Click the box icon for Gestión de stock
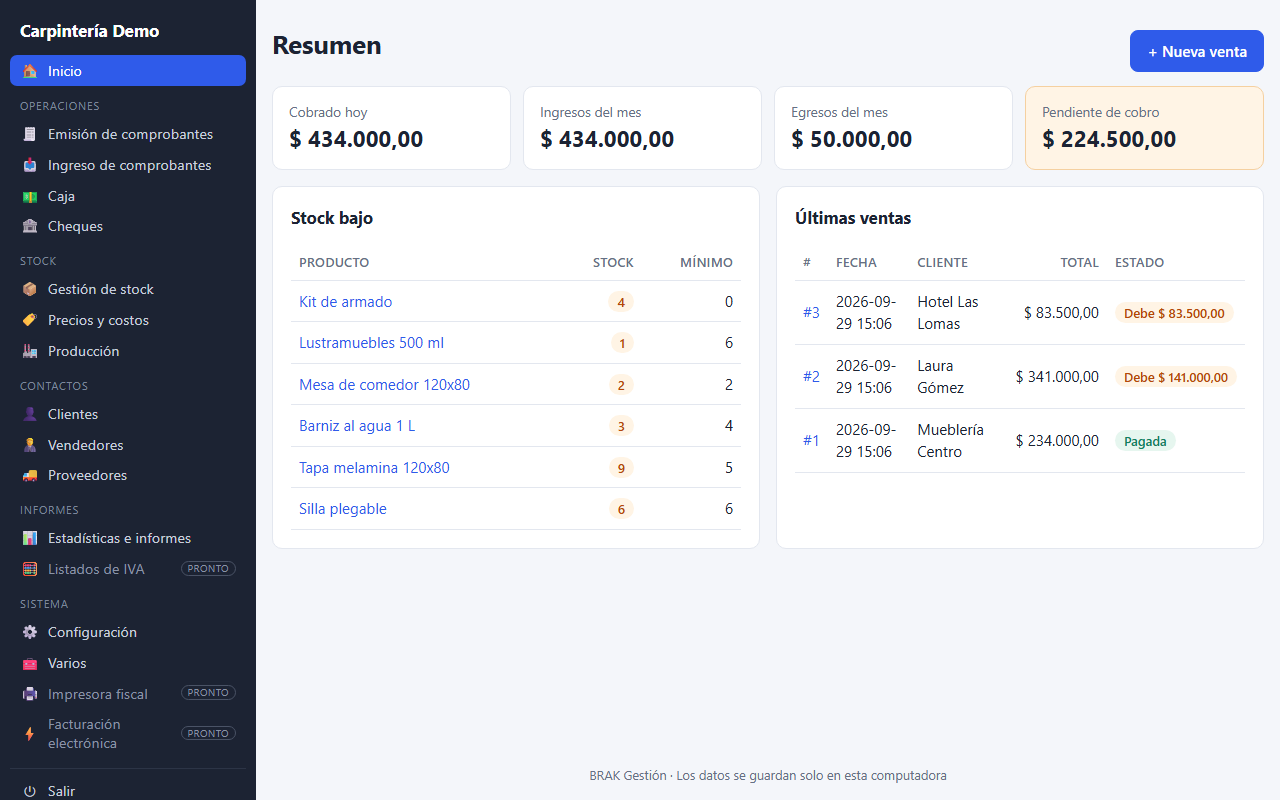 [x=30, y=289]
